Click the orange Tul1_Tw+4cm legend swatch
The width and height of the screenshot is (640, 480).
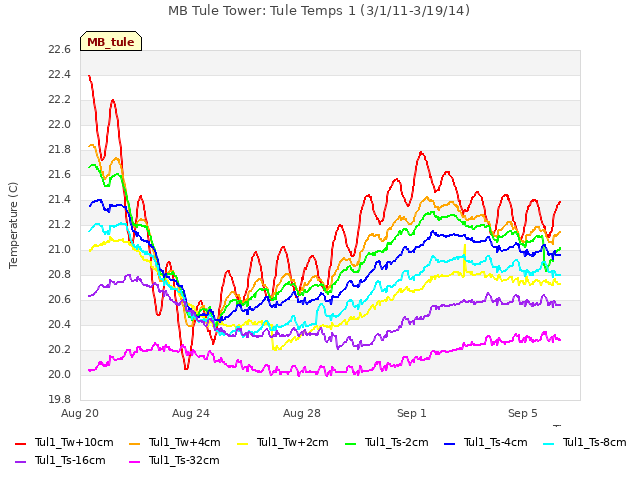click(134, 443)
